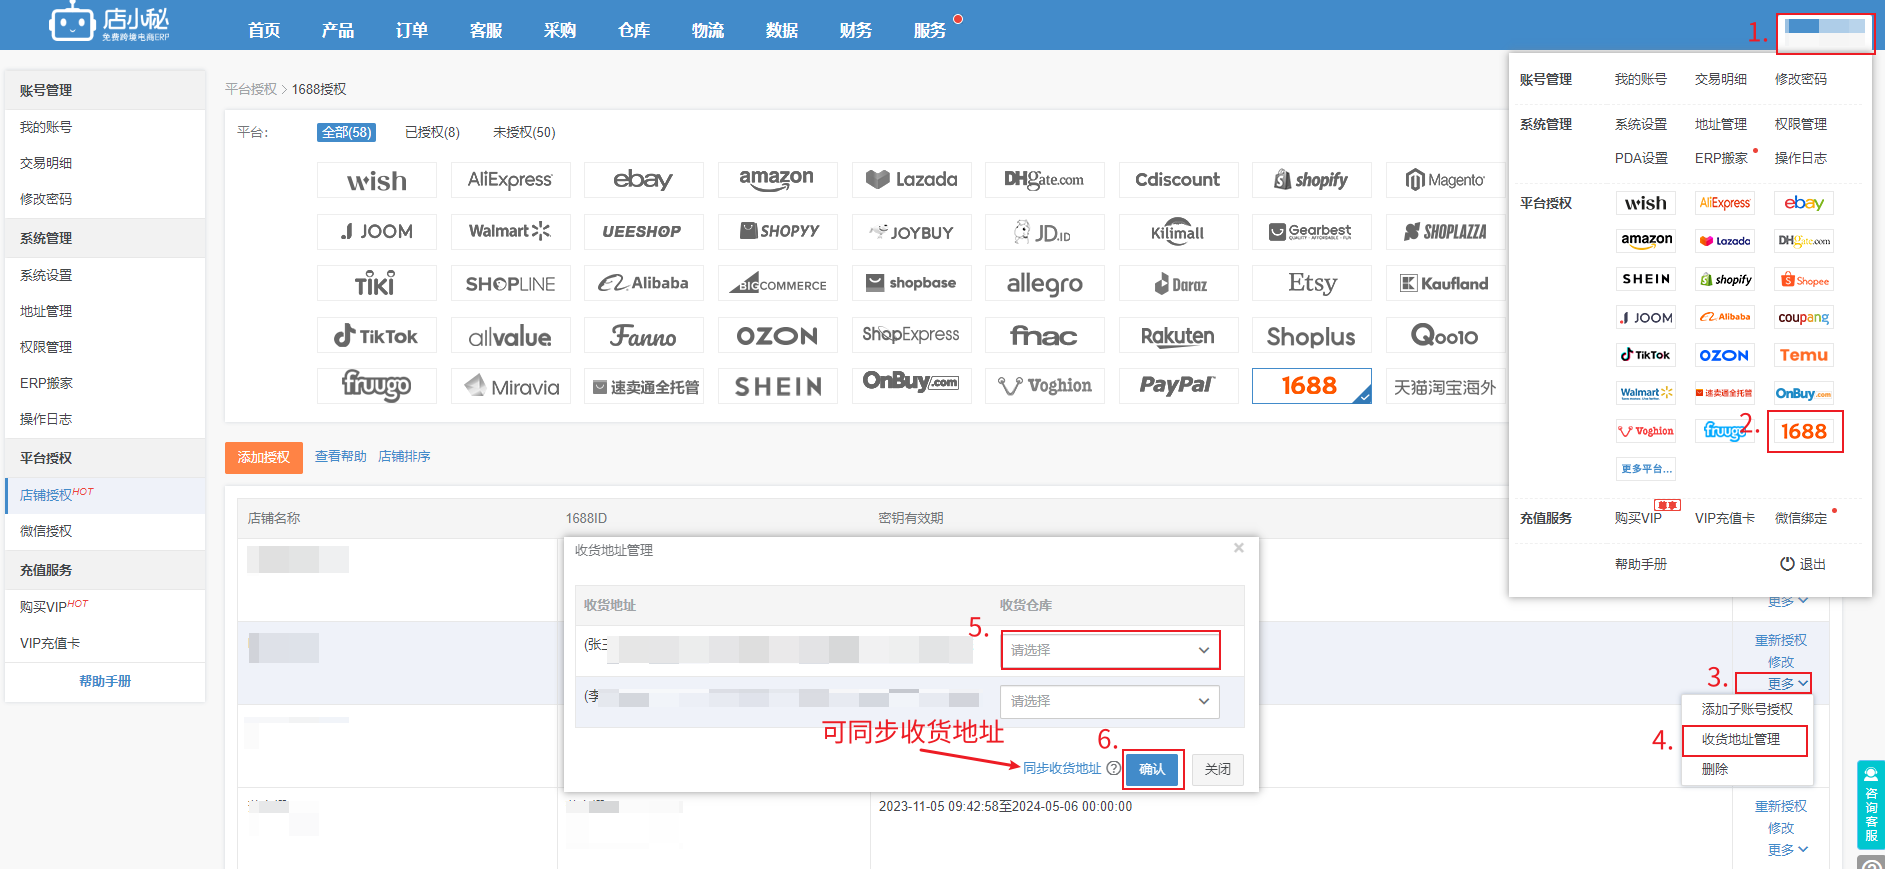1885x869 pixels.
Task: Select the TikTok platform logo in the grid
Action: tap(377, 336)
